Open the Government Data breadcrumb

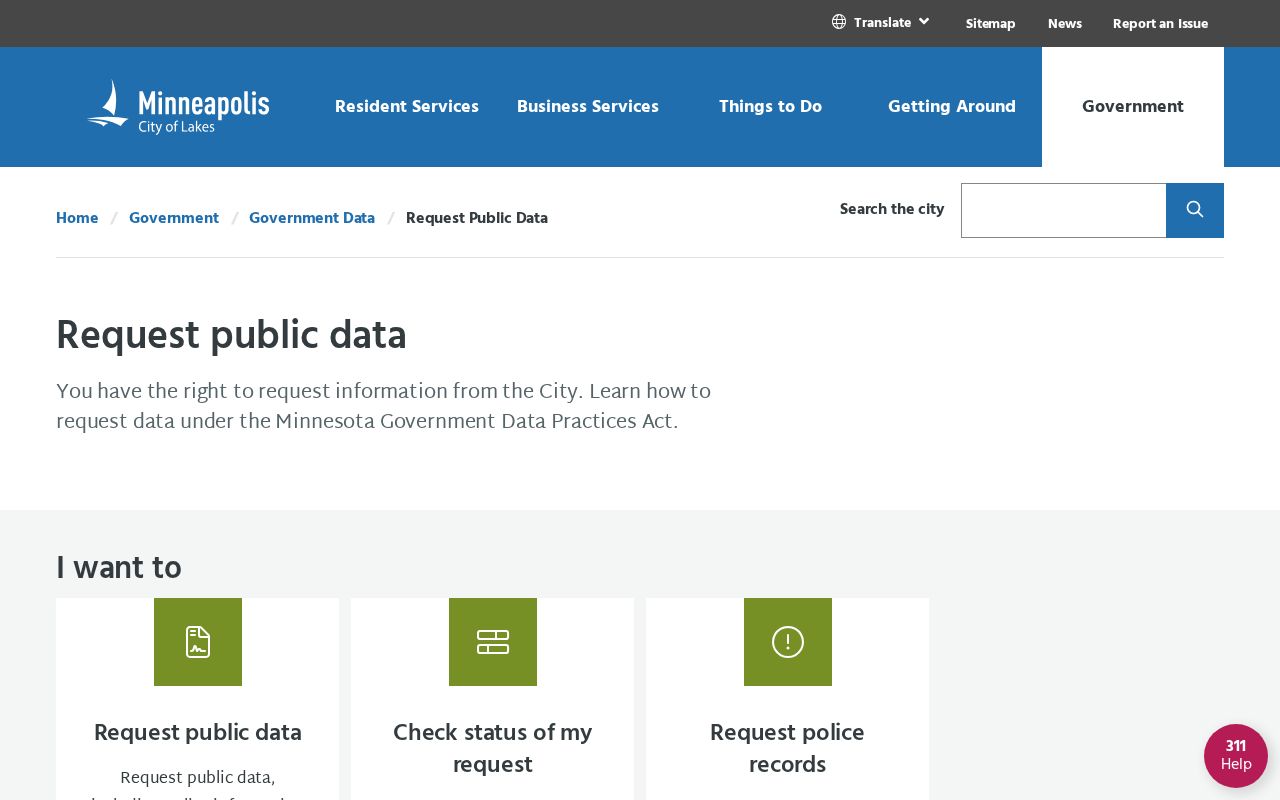click(x=312, y=218)
